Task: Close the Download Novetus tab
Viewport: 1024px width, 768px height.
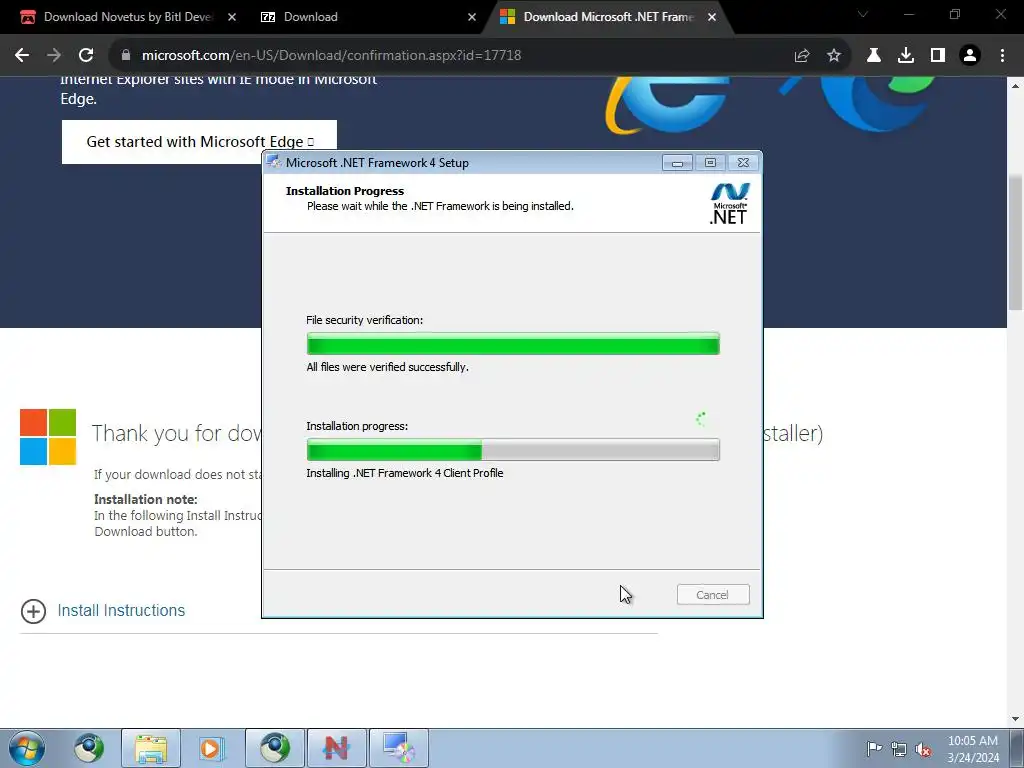Action: tap(232, 17)
